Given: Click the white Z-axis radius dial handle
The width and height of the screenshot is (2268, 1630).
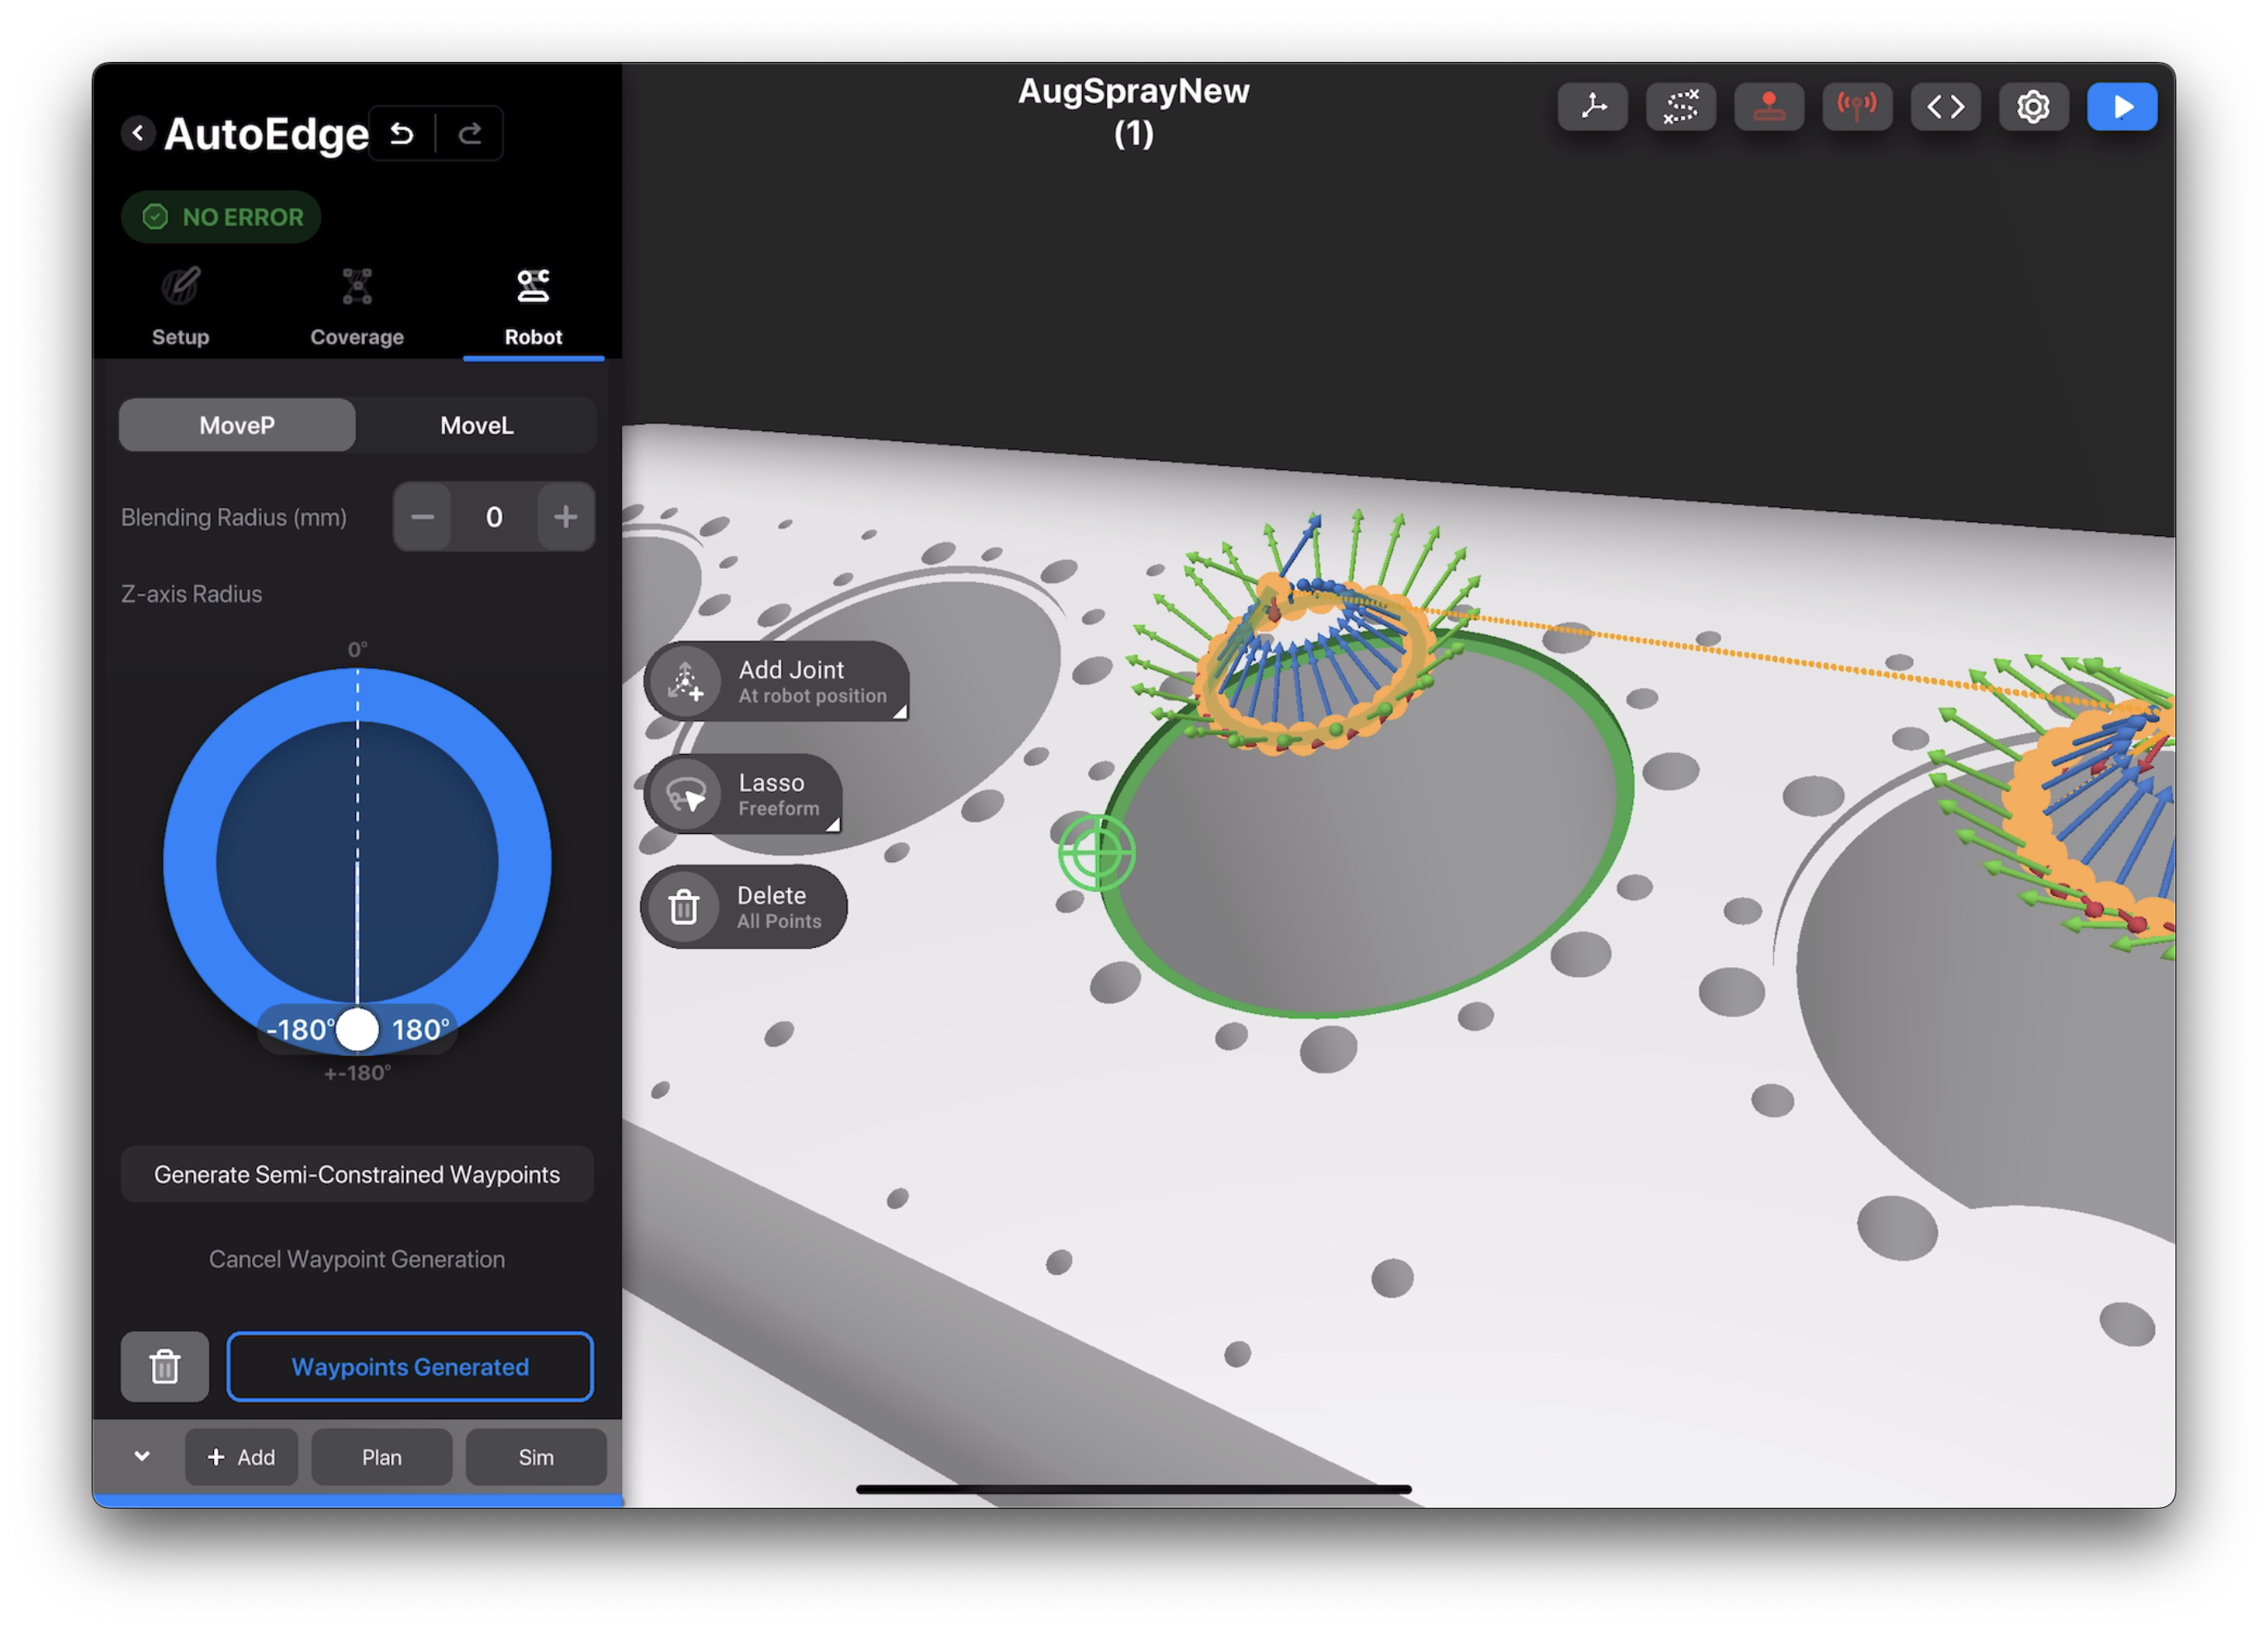Looking at the screenshot, I should [357, 1030].
